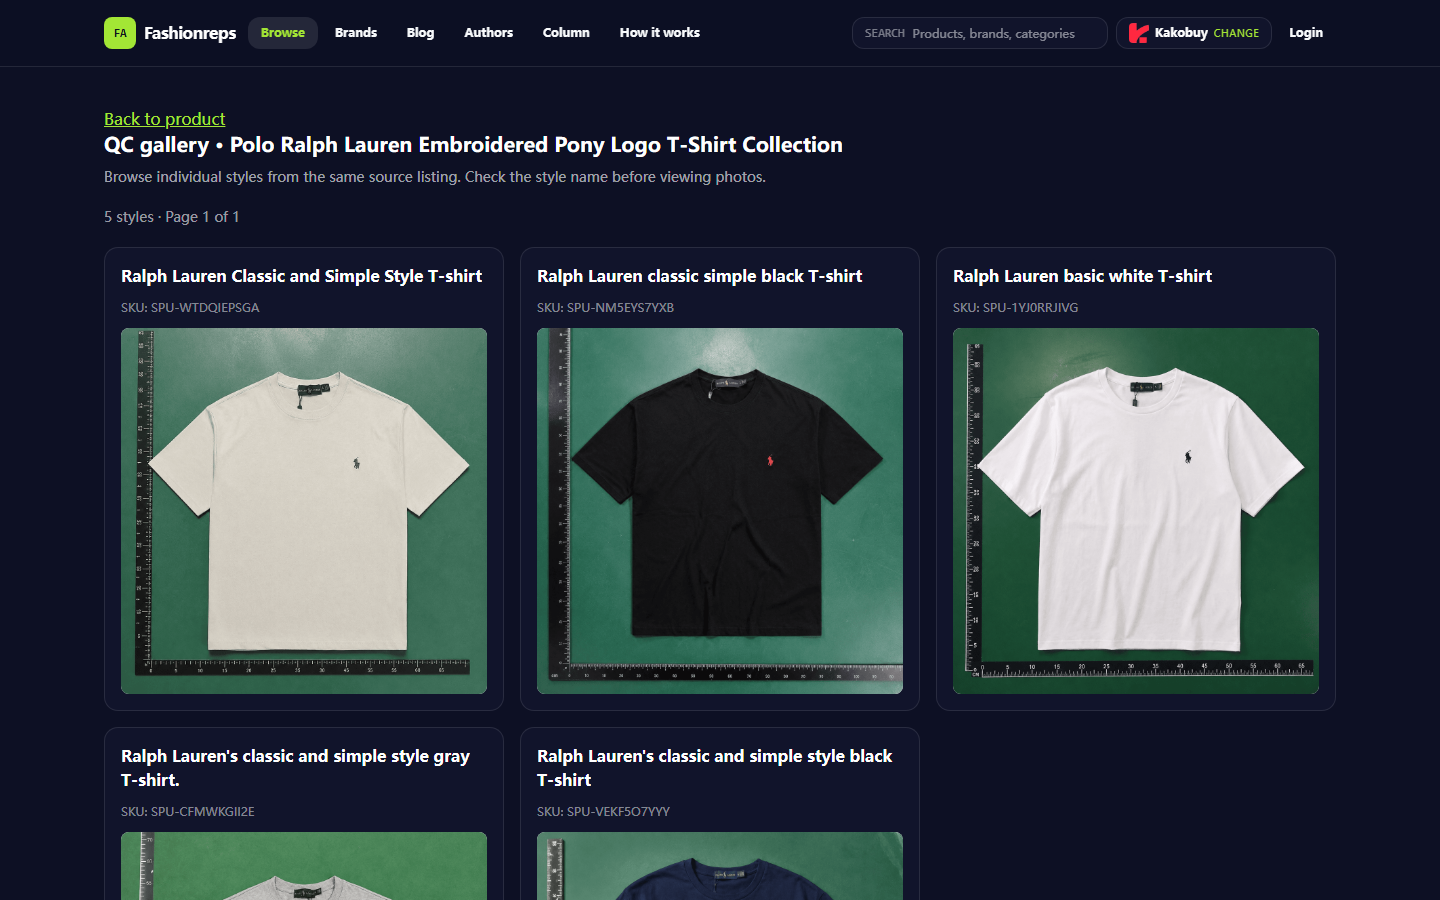Open Ralph Lauren classic simple black T-shirt title
The height and width of the screenshot is (900, 1440).
tap(700, 276)
